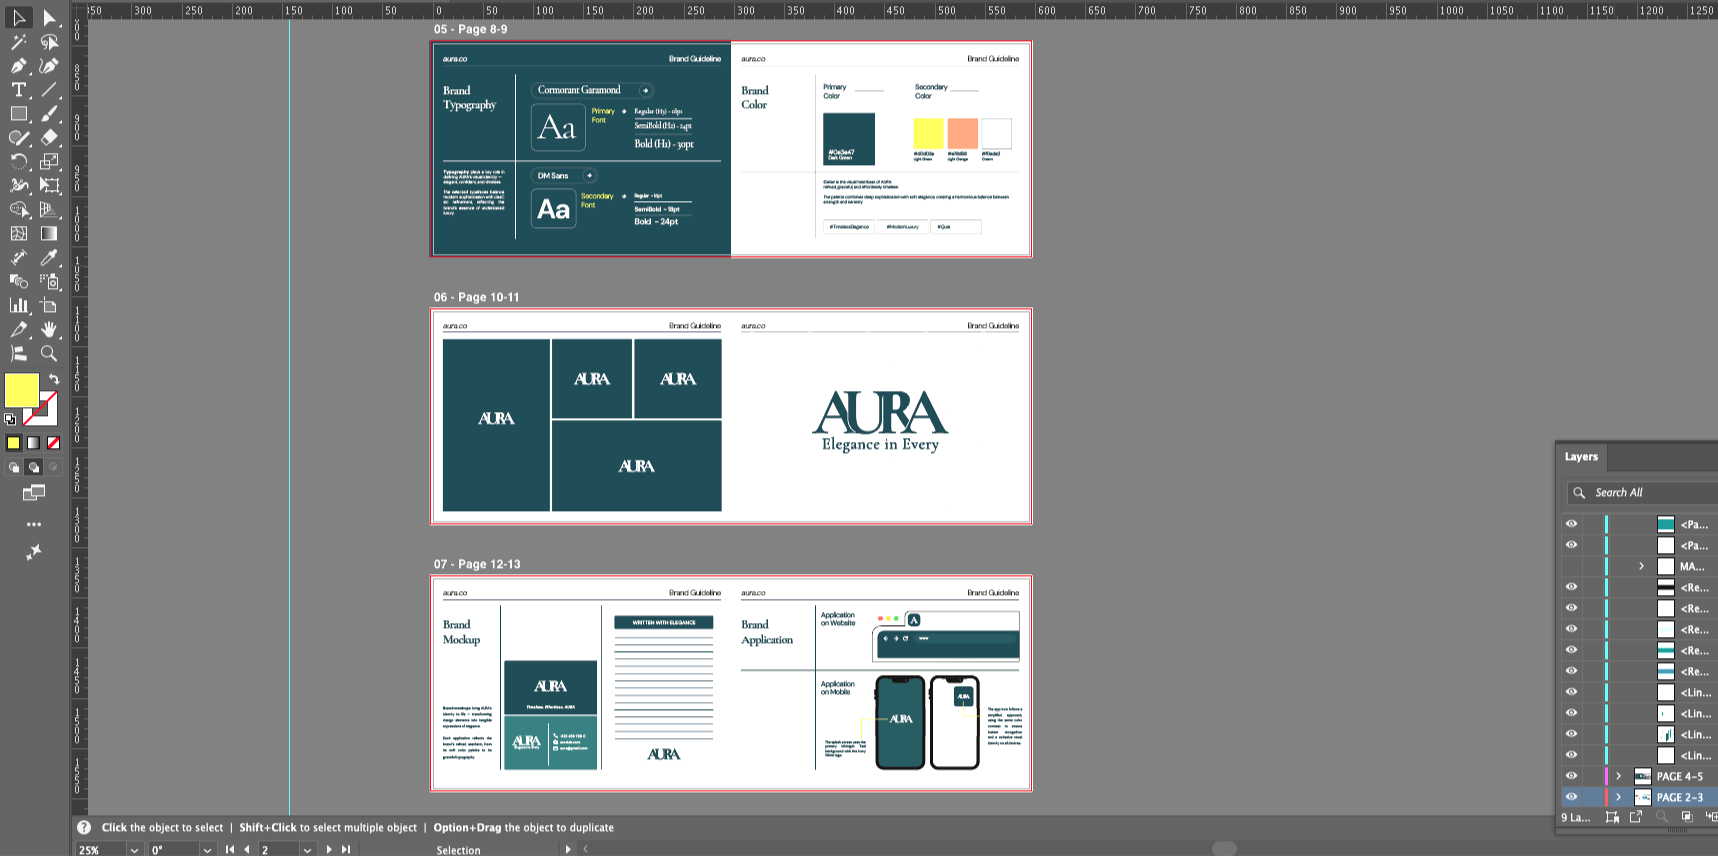The image size is (1718, 856).
Task: Select the Pen tool
Action: pos(19,66)
